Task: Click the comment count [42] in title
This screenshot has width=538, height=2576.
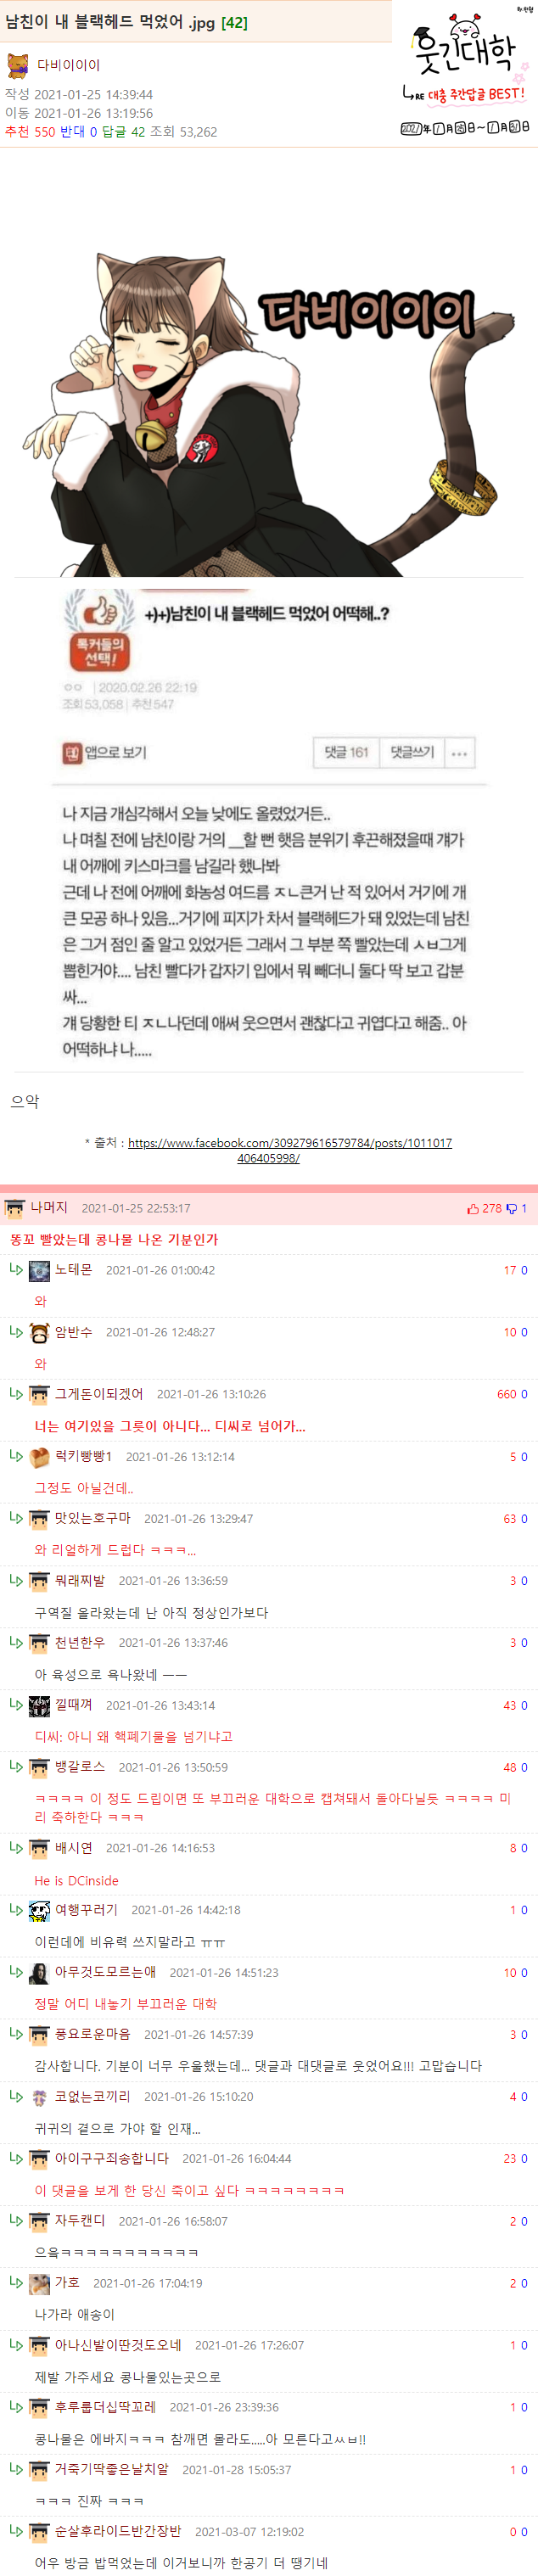Action: (x=234, y=22)
